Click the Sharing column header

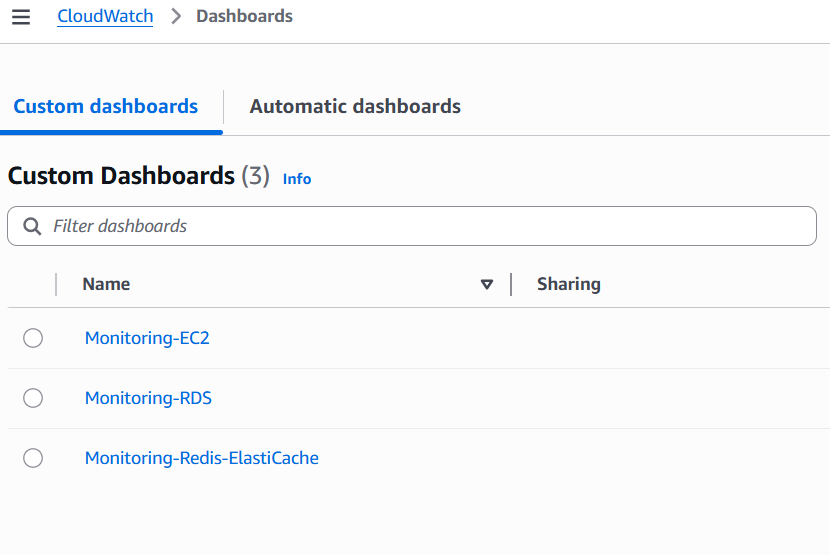568,284
